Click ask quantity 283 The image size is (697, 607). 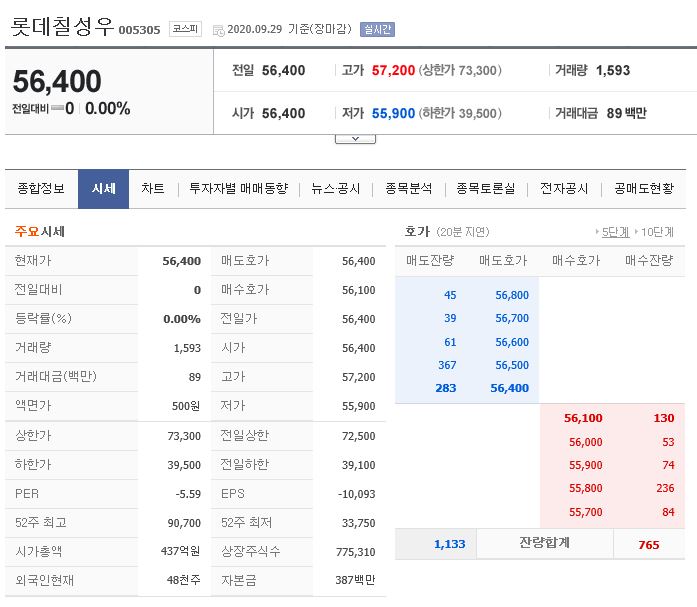(x=446, y=388)
